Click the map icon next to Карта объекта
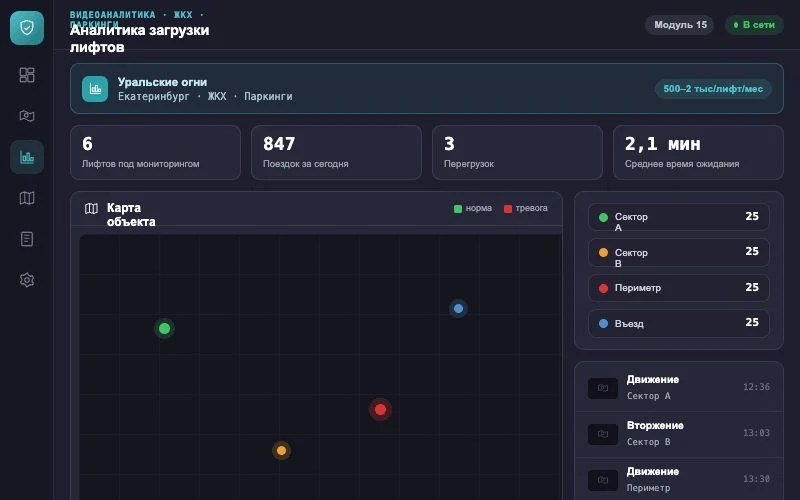The height and width of the screenshot is (500, 800). pyautogui.click(x=91, y=208)
